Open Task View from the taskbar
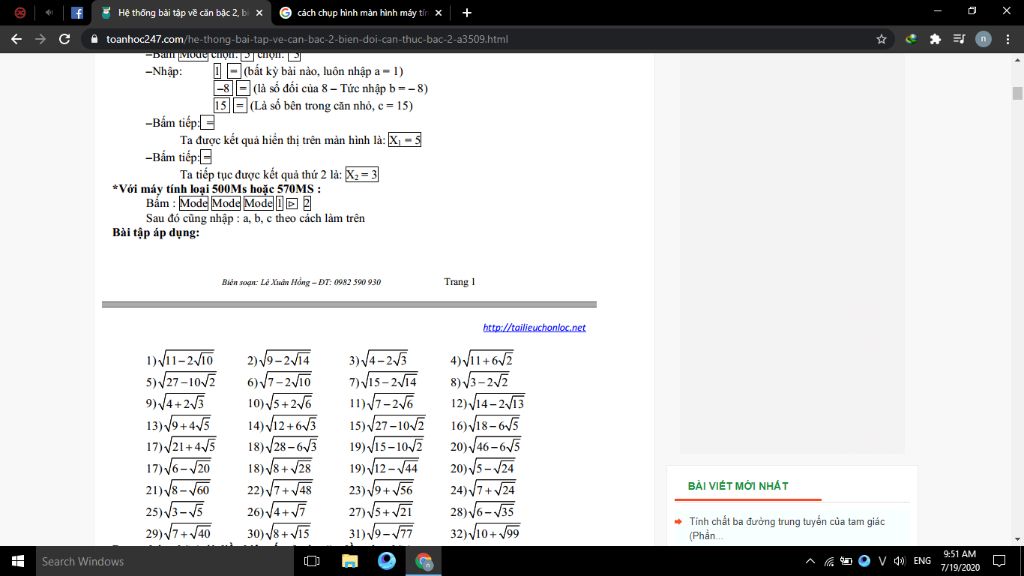The width and height of the screenshot is (1024, 576). tap(312, 561)
